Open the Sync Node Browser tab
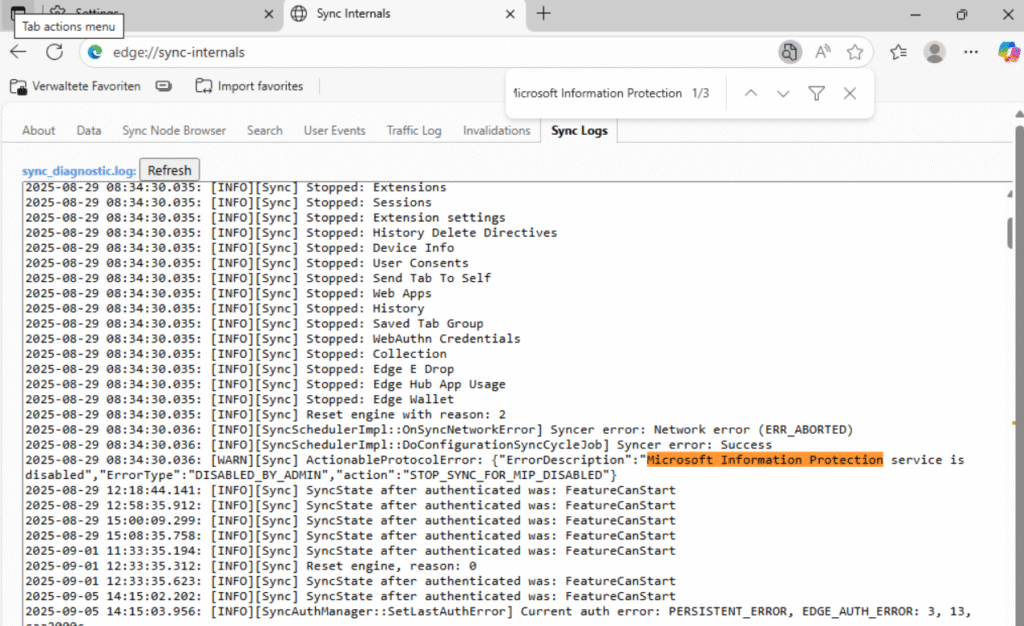 point(174,130)
